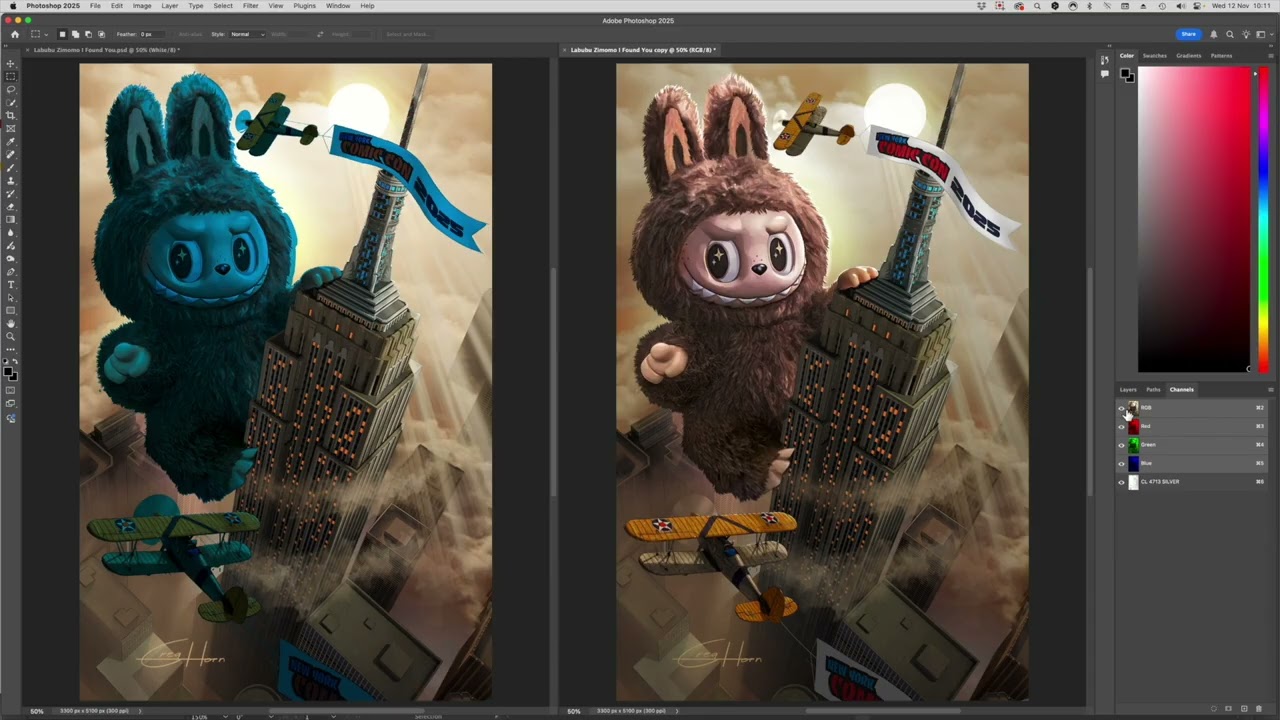Screen dimensions: 1280x720
Task: Toggle visibility of the RGB channel
Action: tap(1121, 408)
